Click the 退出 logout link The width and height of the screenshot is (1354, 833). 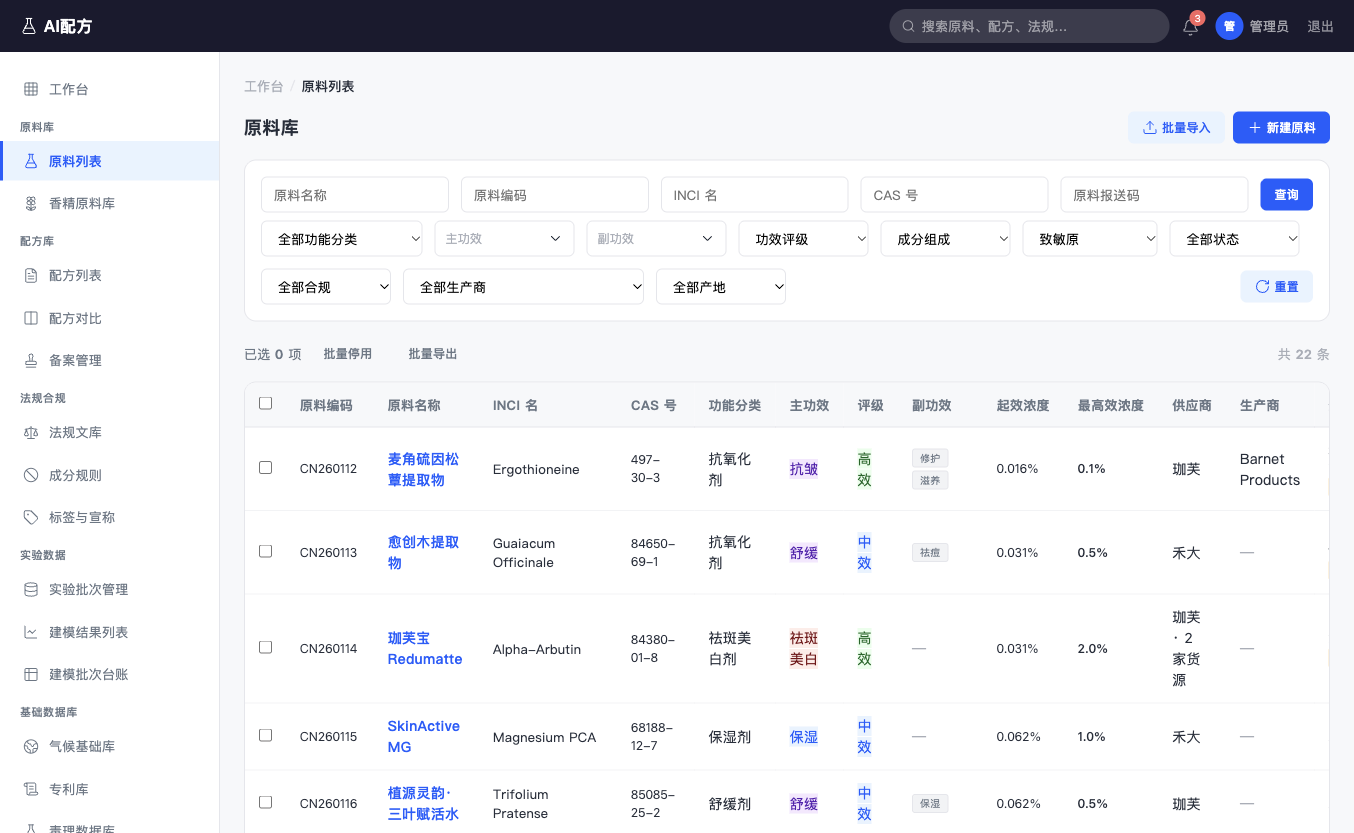1321,27
